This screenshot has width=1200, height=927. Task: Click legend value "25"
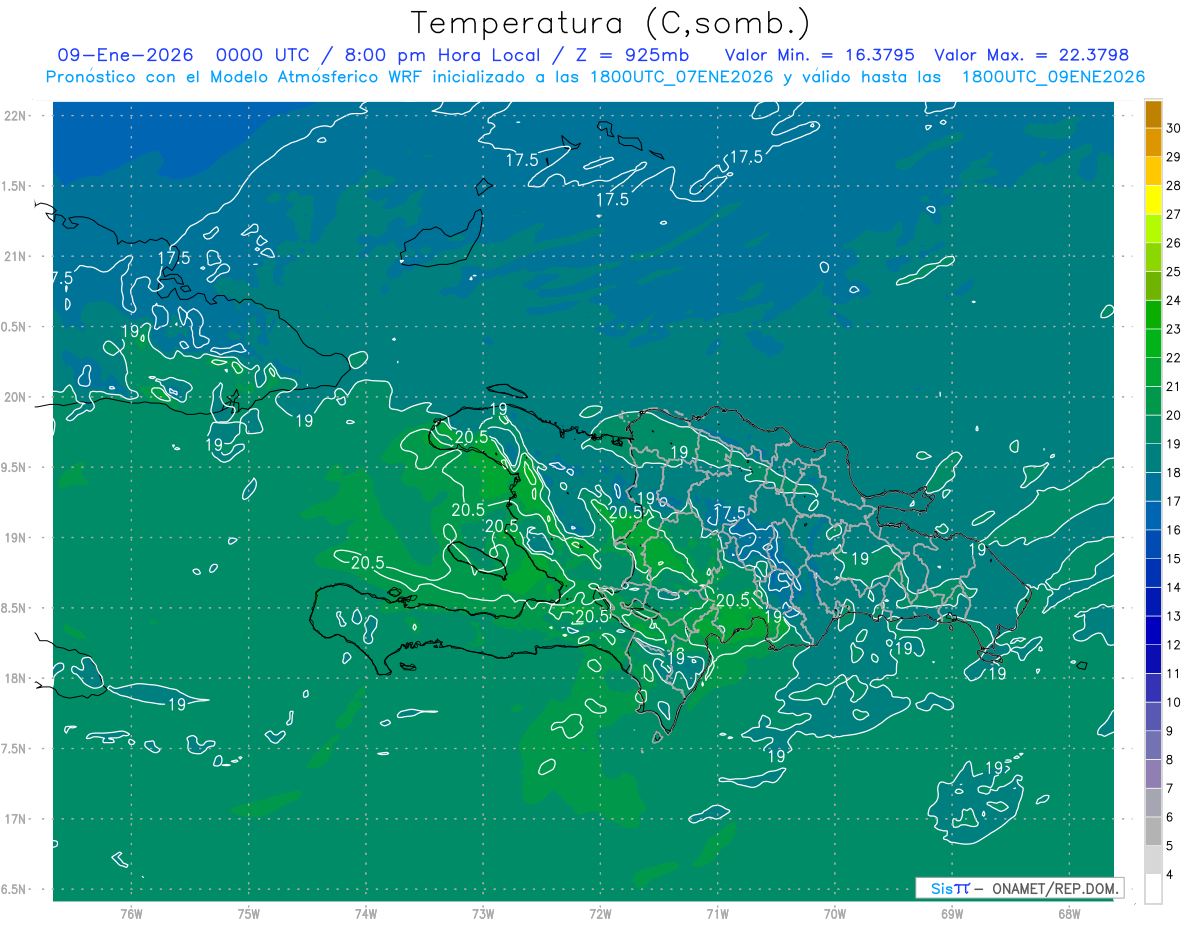[1174, 272]
